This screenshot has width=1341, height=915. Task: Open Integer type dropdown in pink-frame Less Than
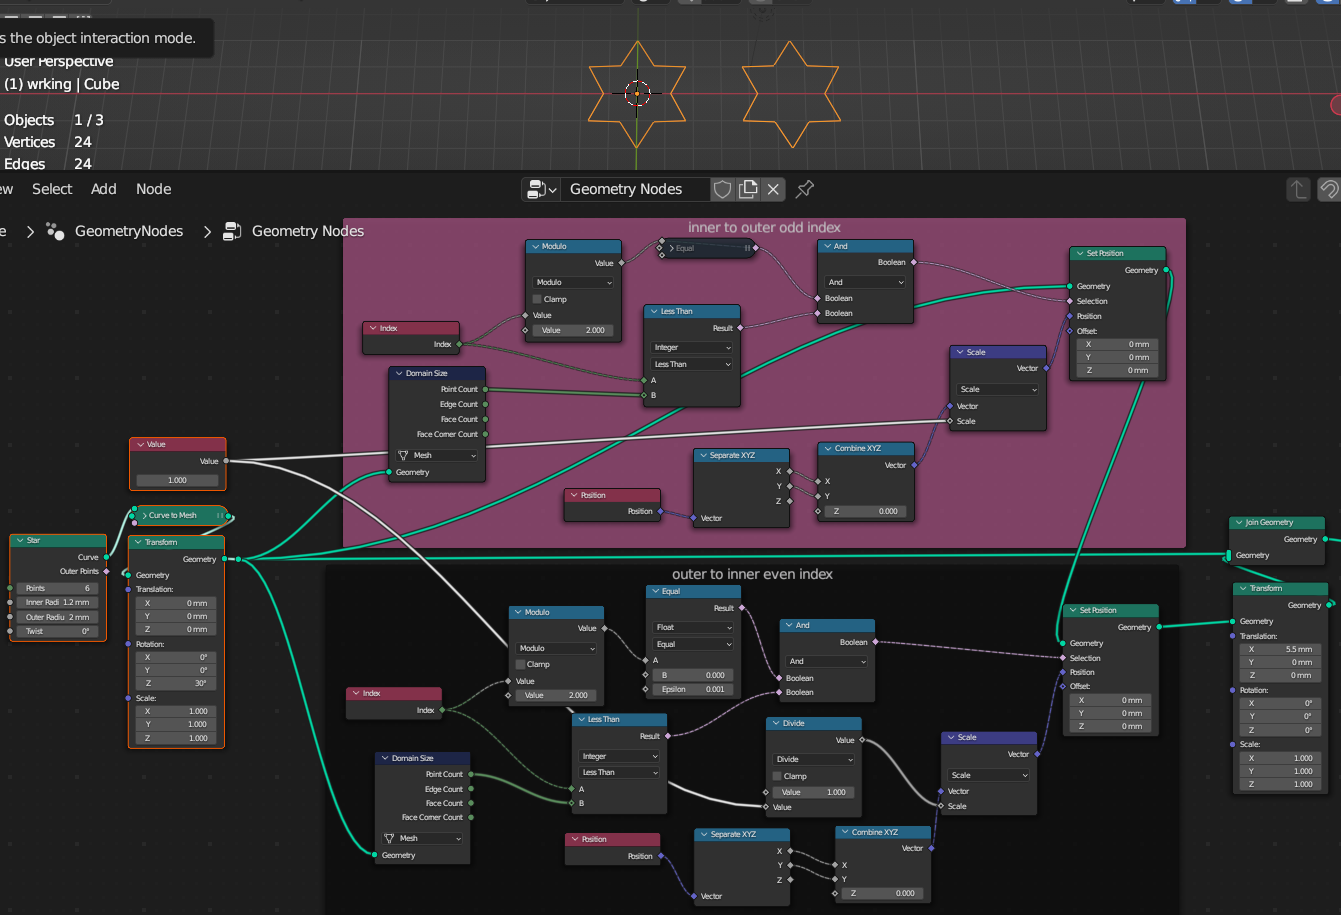(x=692, y=347)
